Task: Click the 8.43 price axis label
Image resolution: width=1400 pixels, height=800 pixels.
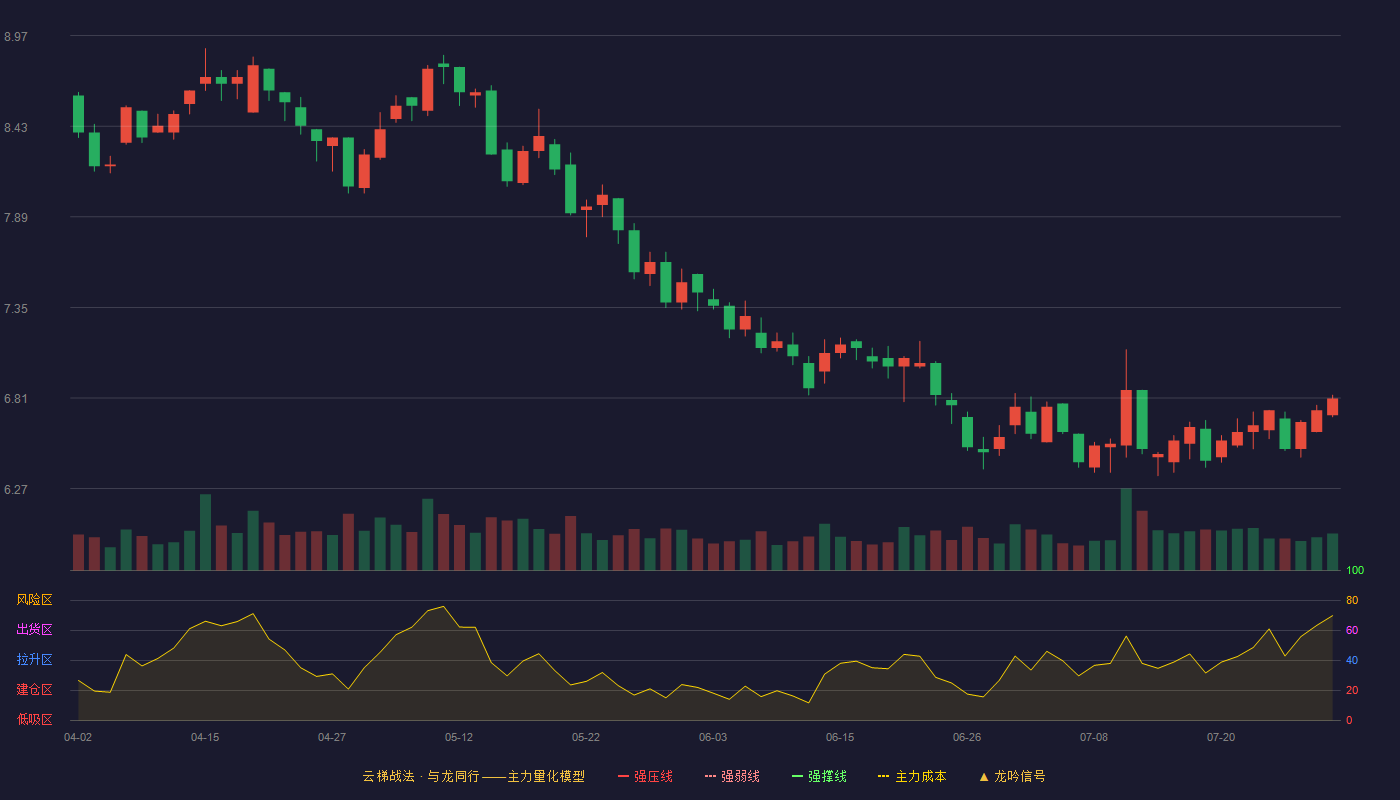Action: pyautogui.click(x=16, y=128)
